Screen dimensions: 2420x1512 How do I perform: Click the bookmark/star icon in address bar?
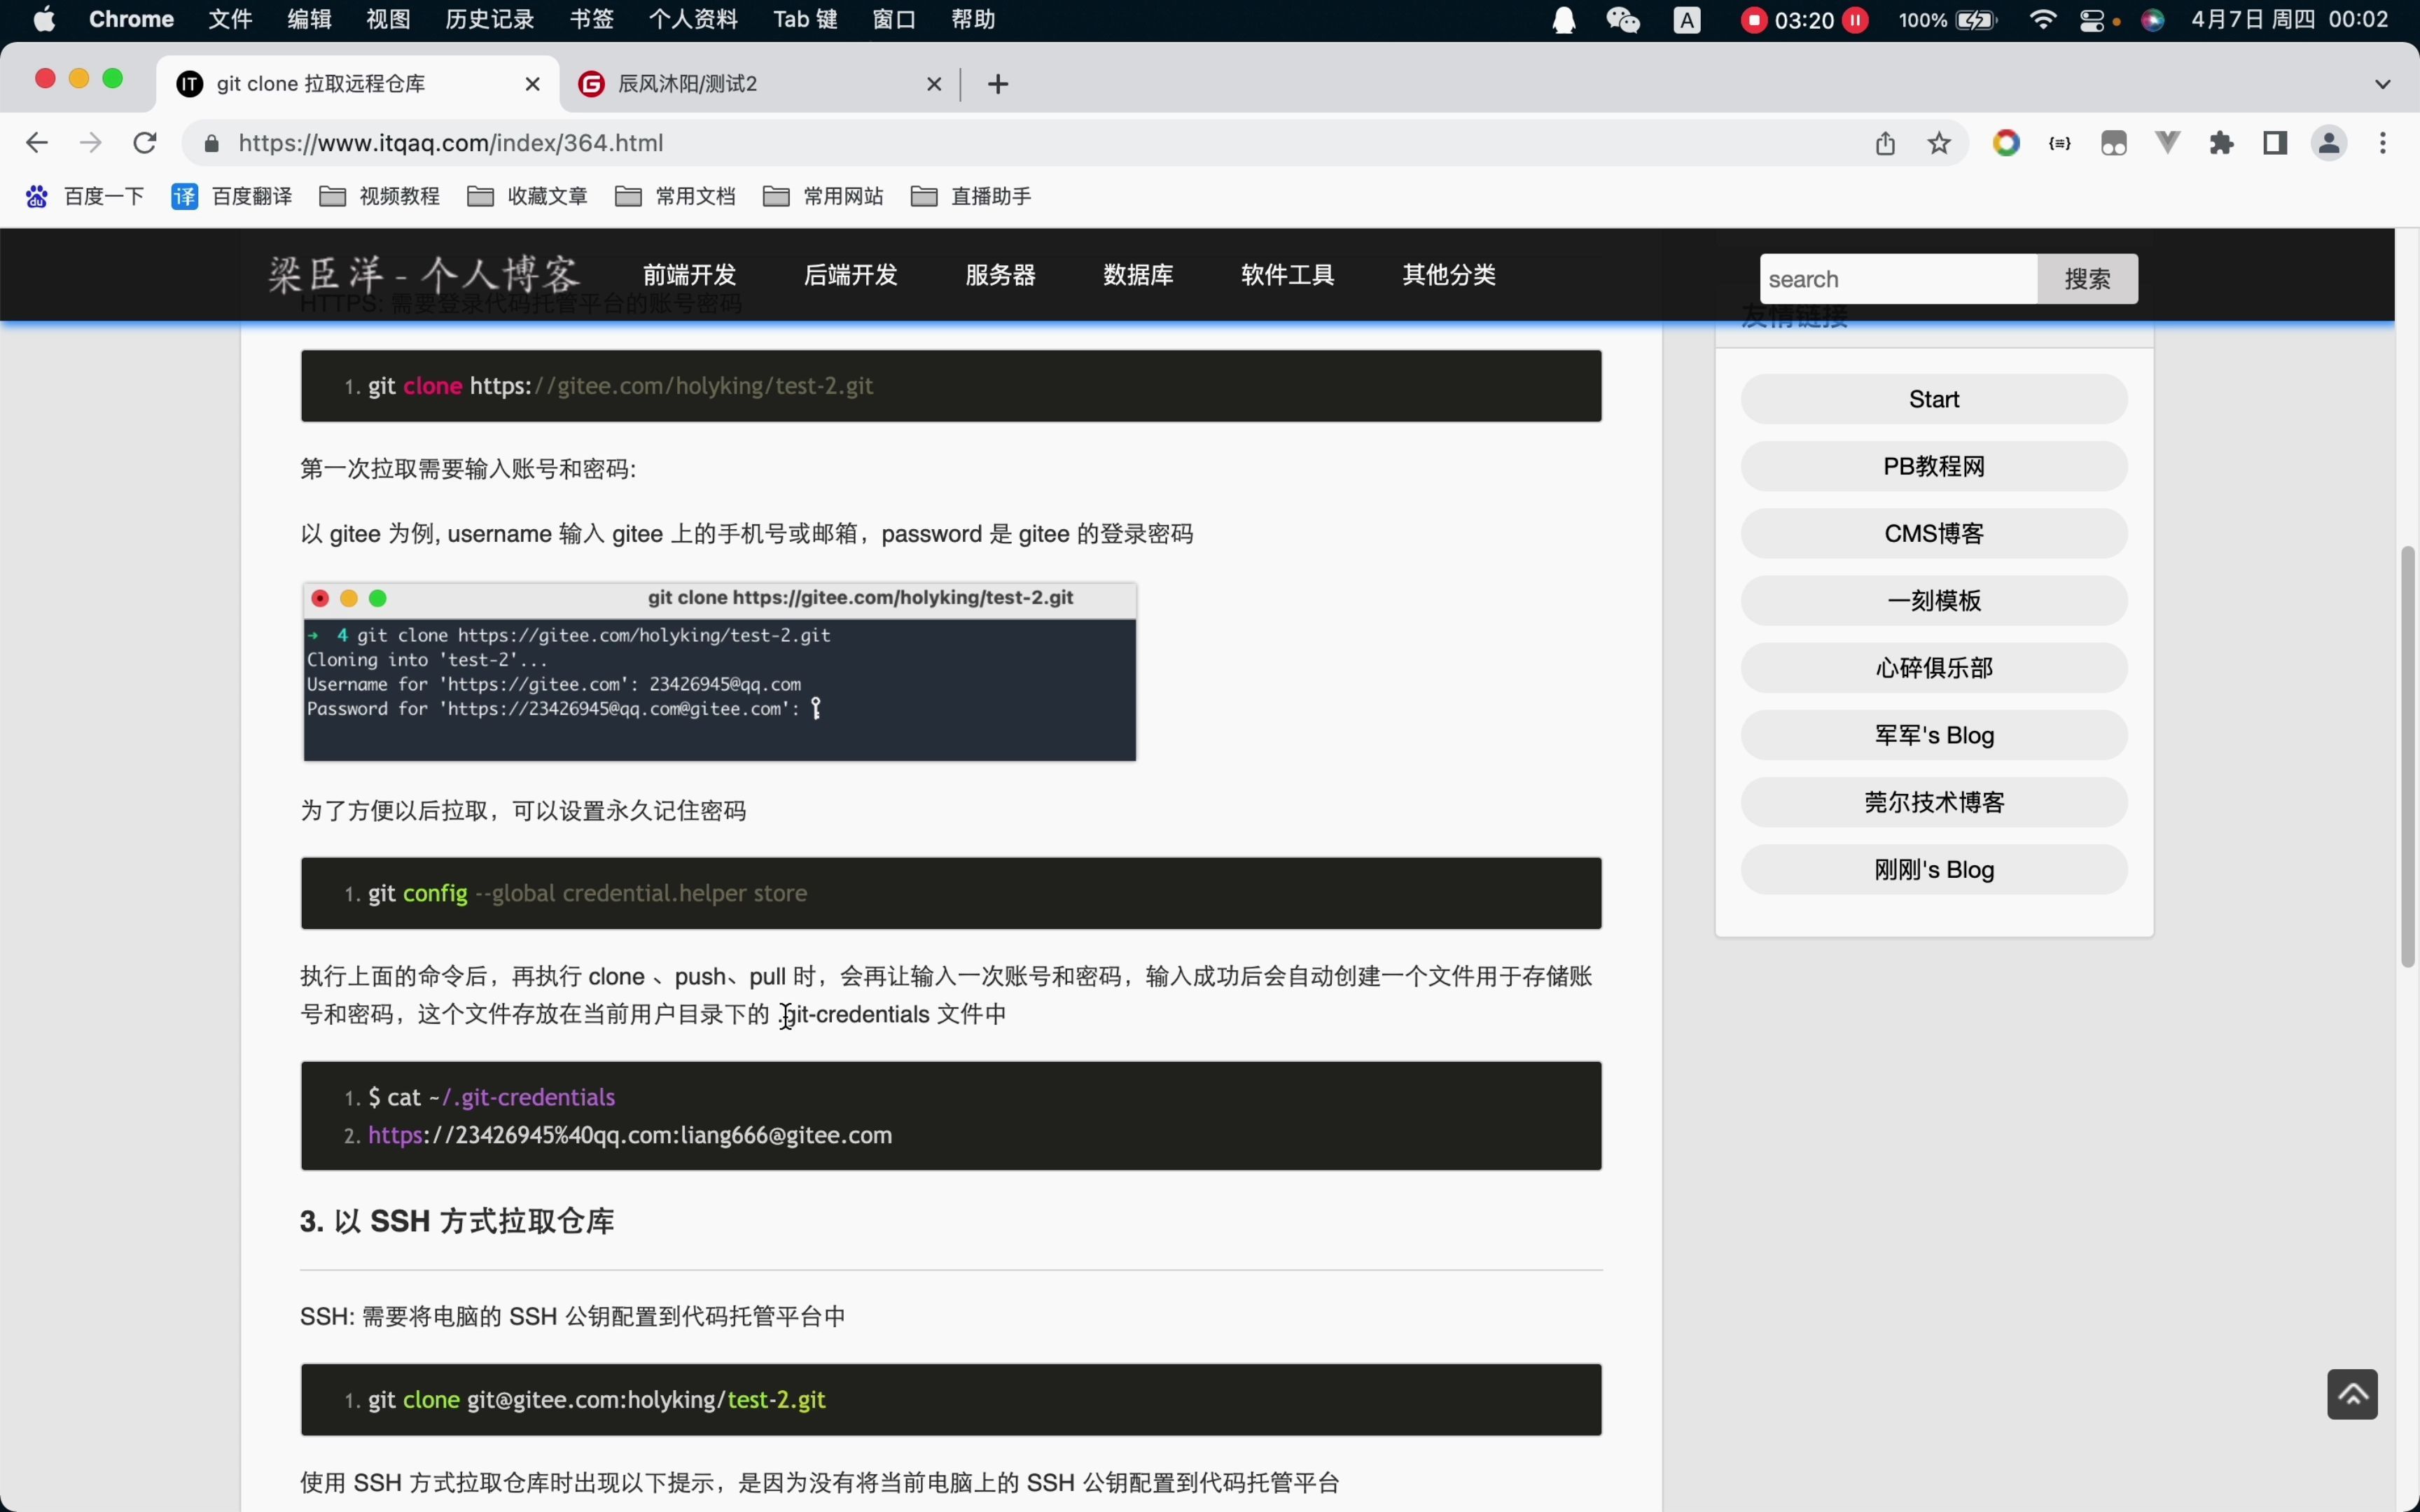(x=1938, y=141)
